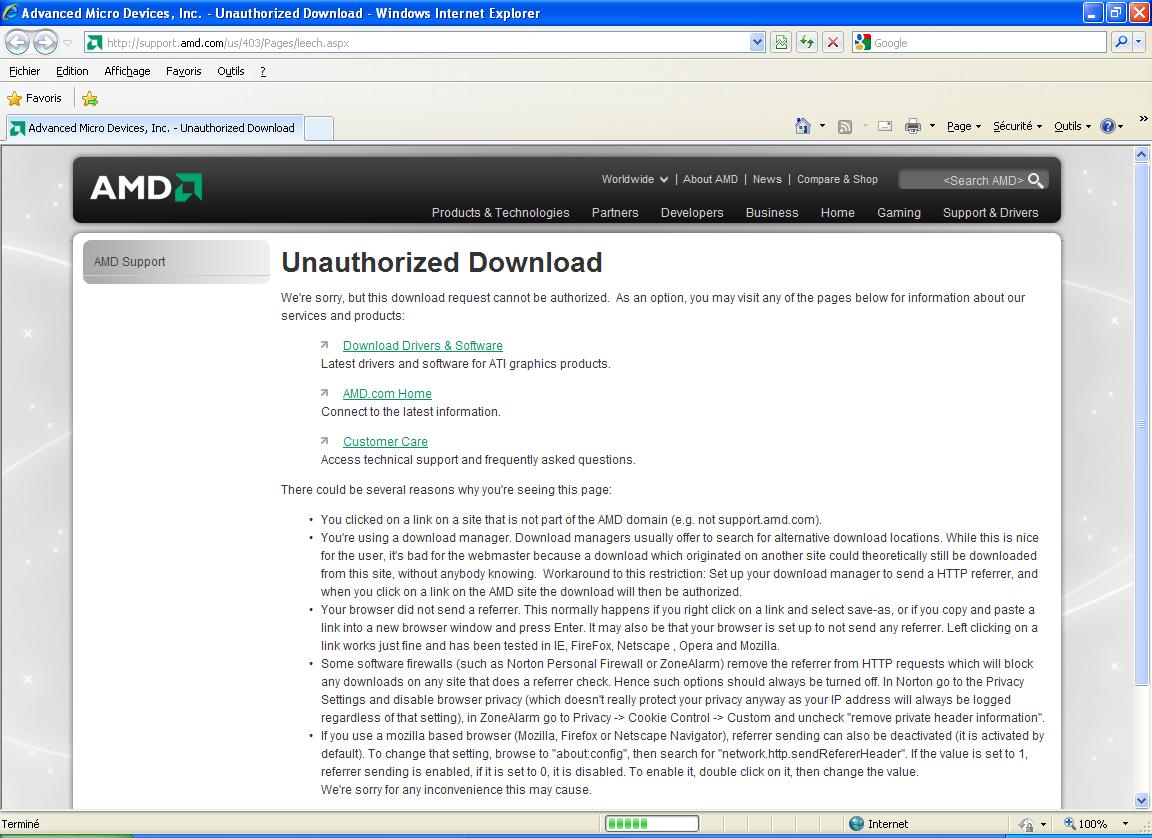Go forward with the browser Forward arrow
1152x838 pixels.
[x=46, y=43]
